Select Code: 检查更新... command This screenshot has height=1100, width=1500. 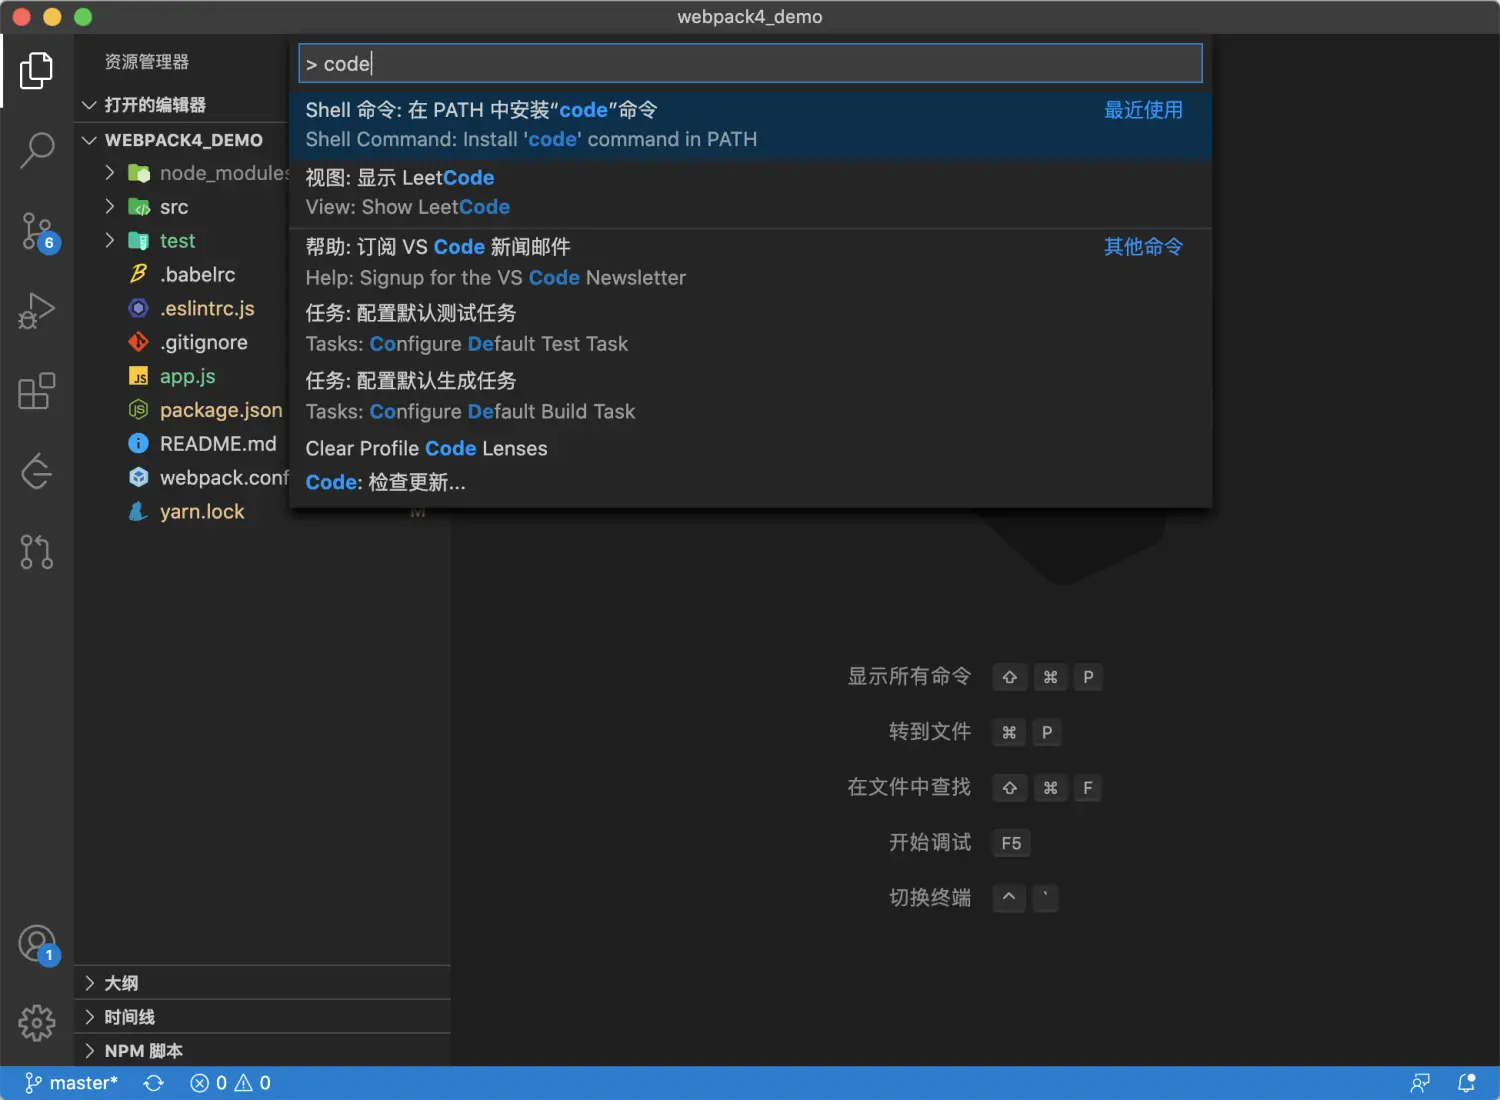(x=750, y=483)
